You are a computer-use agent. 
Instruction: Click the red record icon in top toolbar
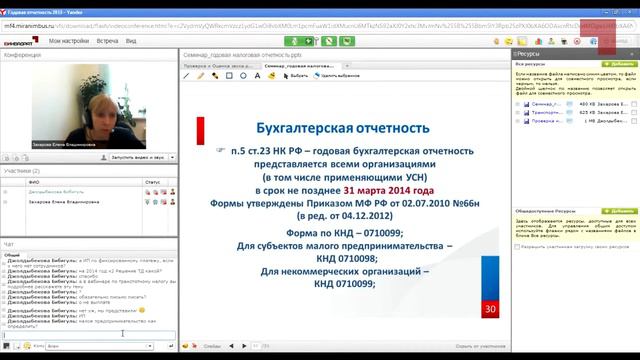click(577, 41)
